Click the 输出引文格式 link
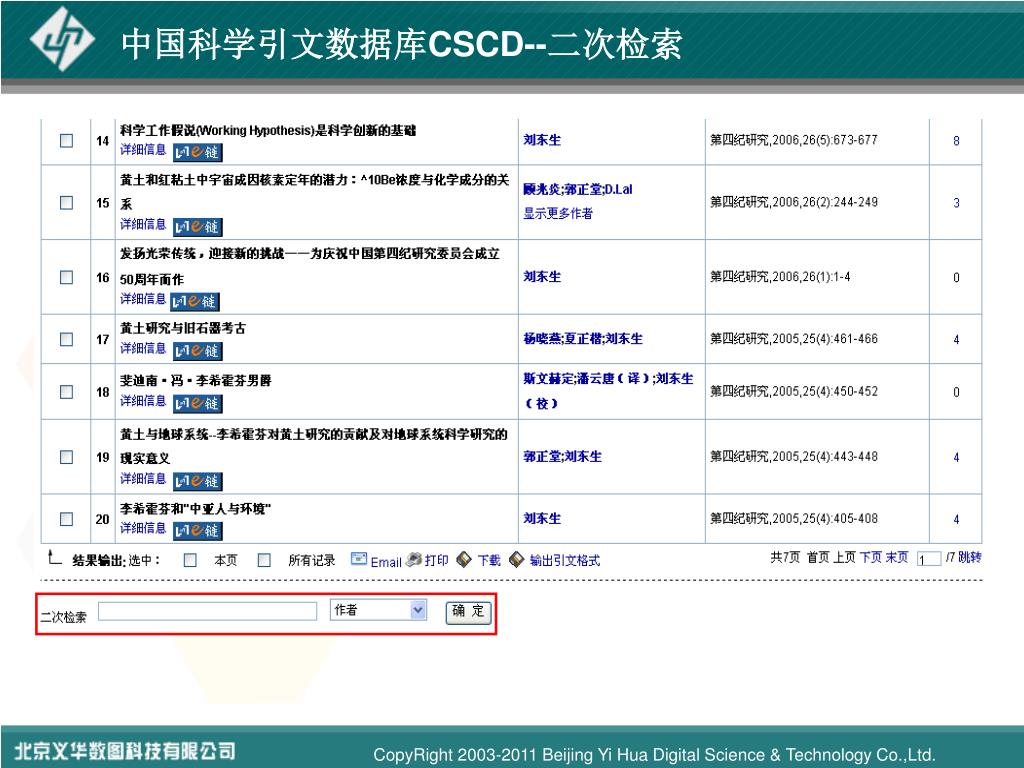The height and width of the screenshot is (768, 1024). point(565,560)
